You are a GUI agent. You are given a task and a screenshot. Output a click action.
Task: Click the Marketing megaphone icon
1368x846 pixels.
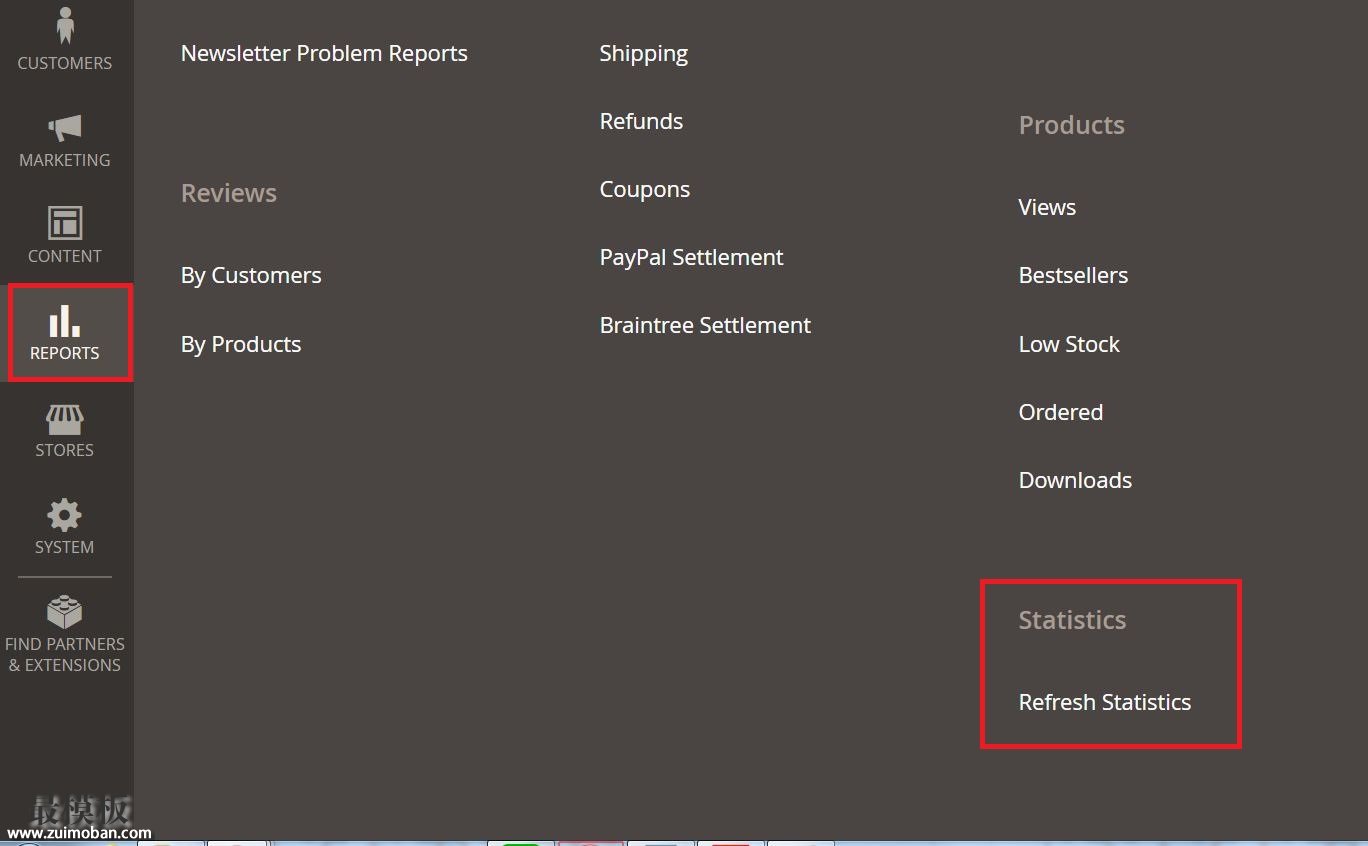coord(65,128)
